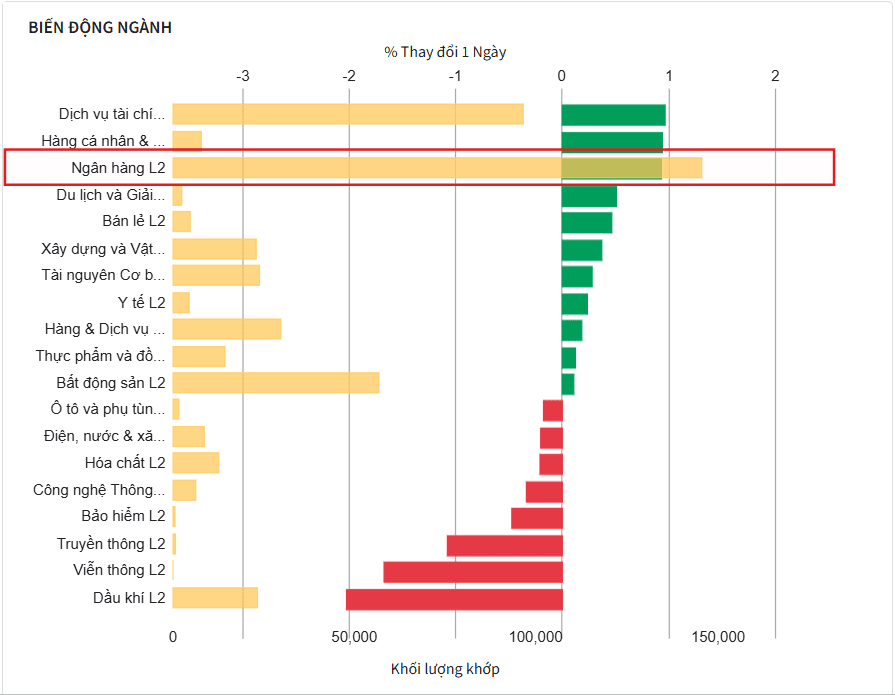The height and width of the screenshot is (695, 895).
Task: Click the '50,000' volume axis tick
Action: [x=354, y=637]
